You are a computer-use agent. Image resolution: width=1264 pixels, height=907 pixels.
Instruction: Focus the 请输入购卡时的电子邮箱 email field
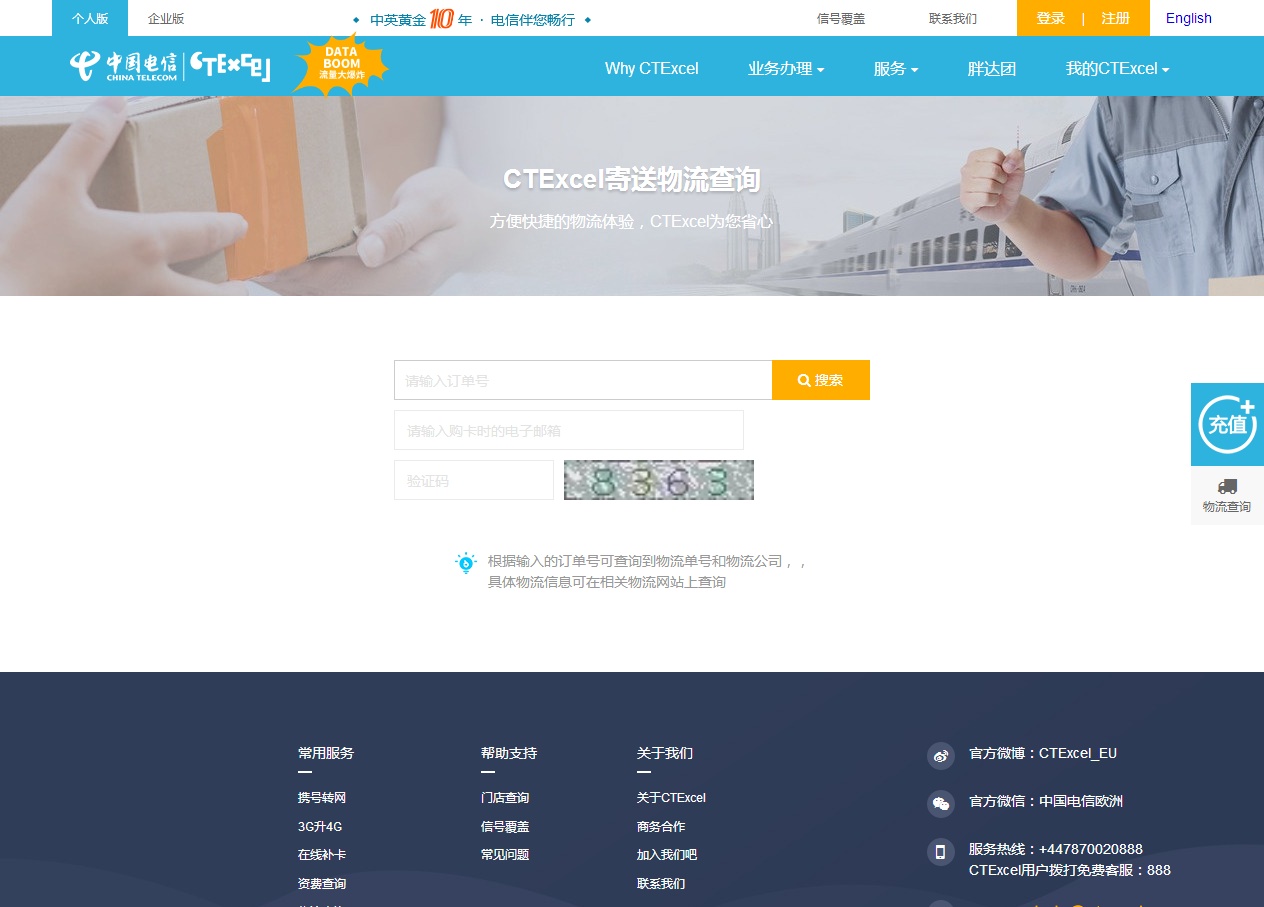[569, 430]
